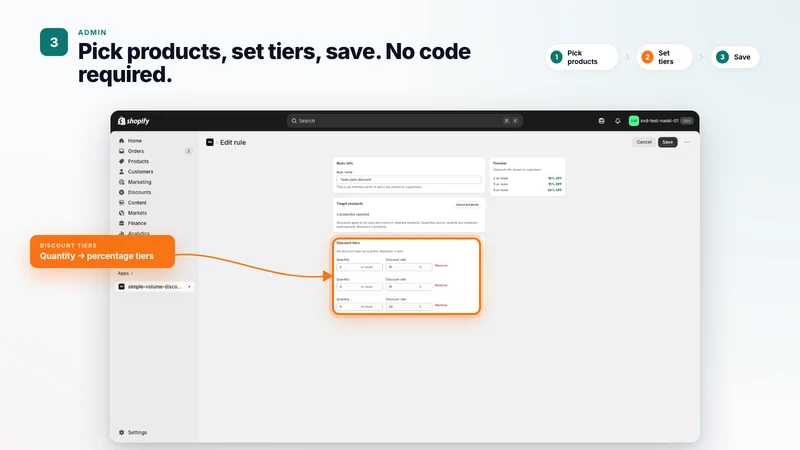The image size is (800, 450).
Task: Click the rule name input field
Action: 409,180
